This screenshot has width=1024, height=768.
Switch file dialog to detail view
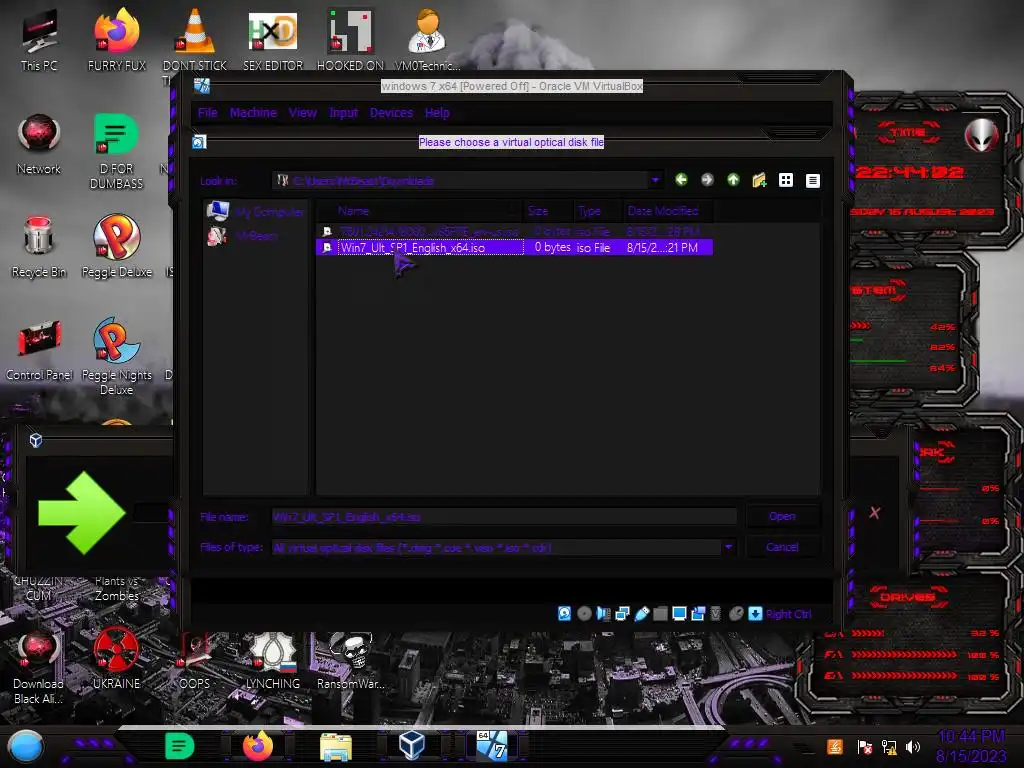point(812,180)
